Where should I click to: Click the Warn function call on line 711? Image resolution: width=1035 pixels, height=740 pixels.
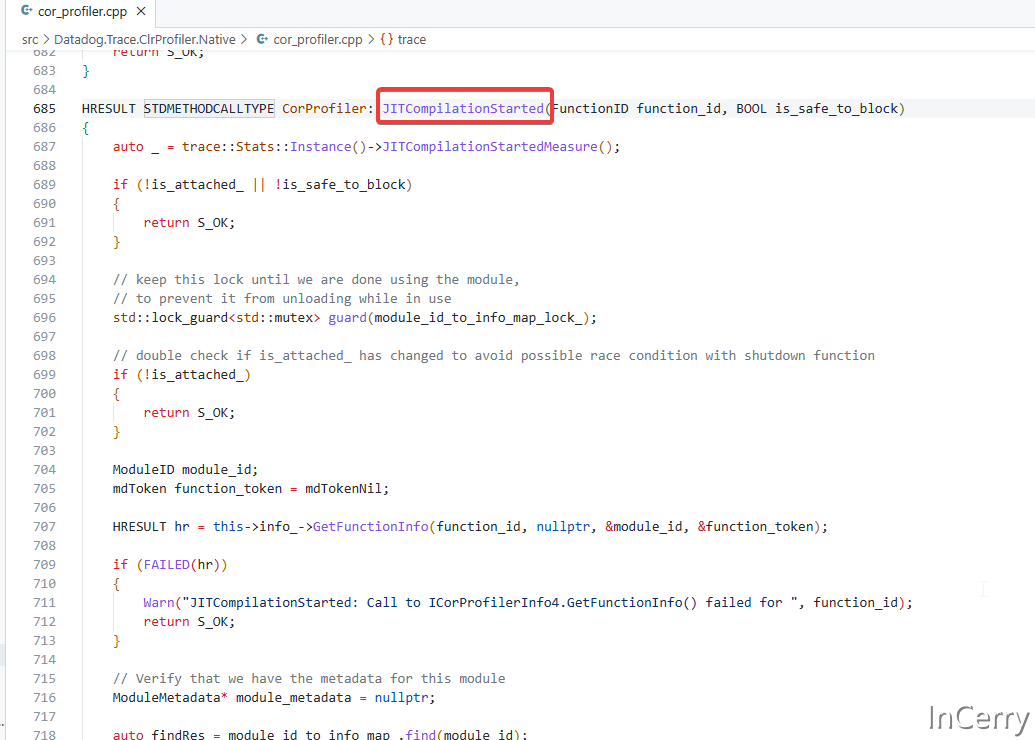[159, 602]
